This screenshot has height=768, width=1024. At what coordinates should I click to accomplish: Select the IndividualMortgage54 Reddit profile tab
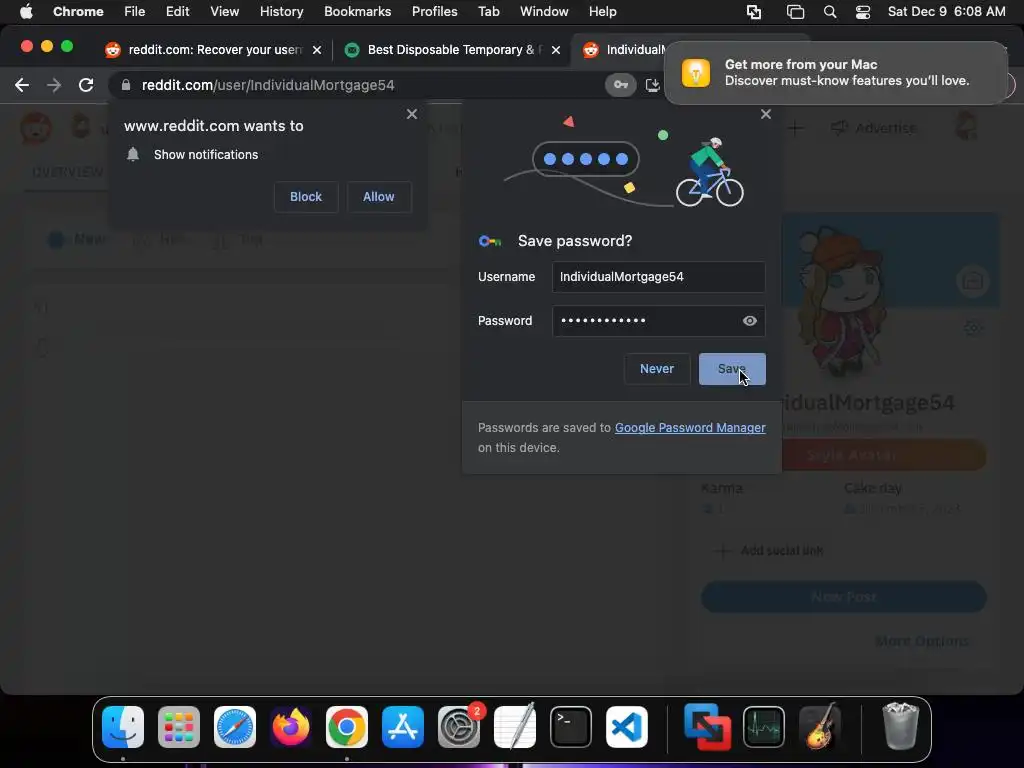tap(627, 50)
